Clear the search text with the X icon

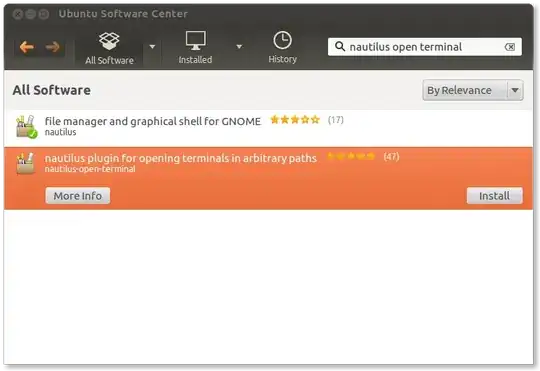pos(510,47)
